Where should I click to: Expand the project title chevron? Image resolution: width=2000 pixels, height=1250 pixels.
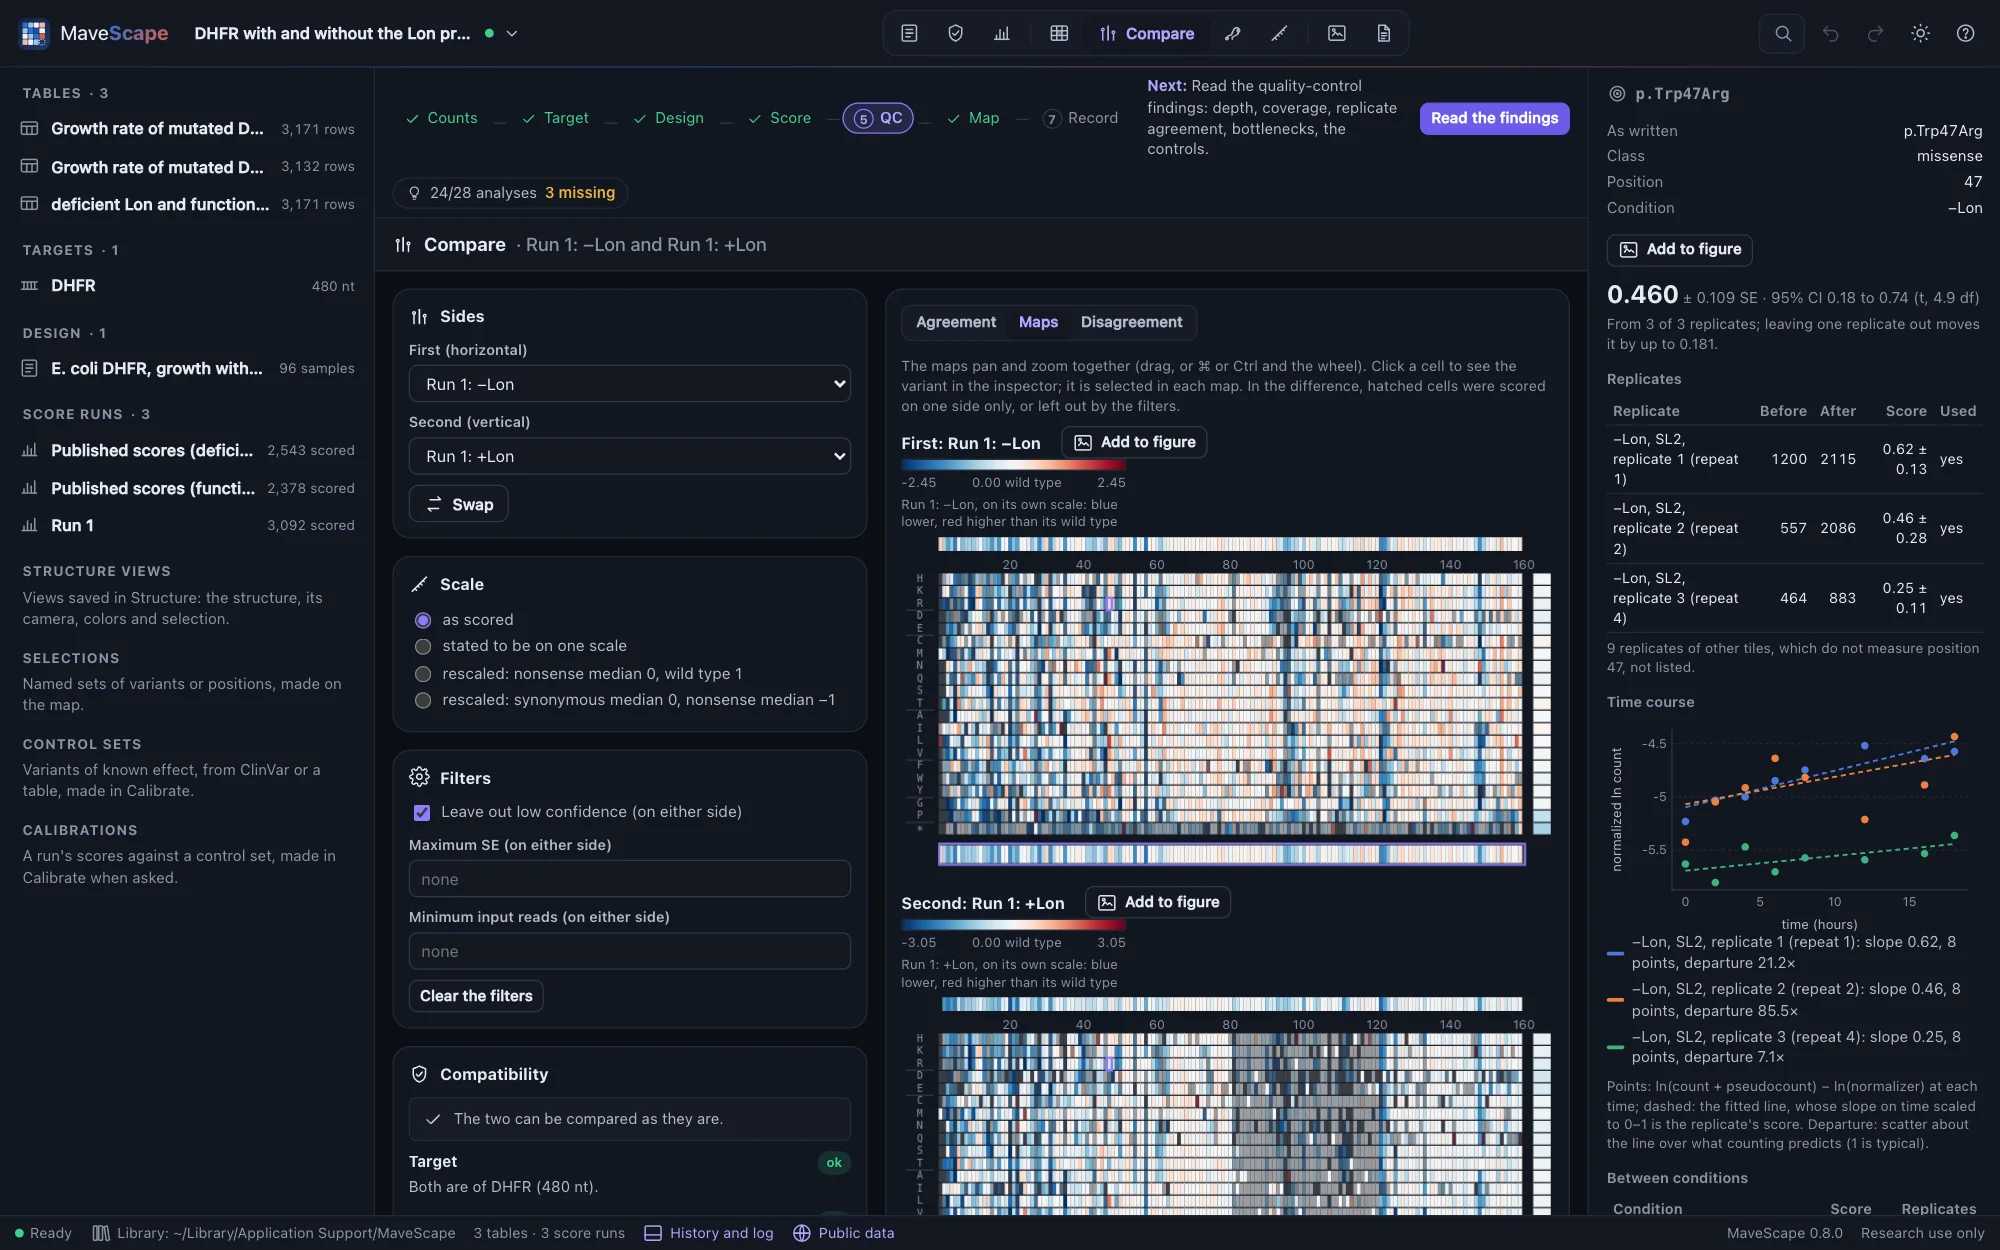[512, 33]
